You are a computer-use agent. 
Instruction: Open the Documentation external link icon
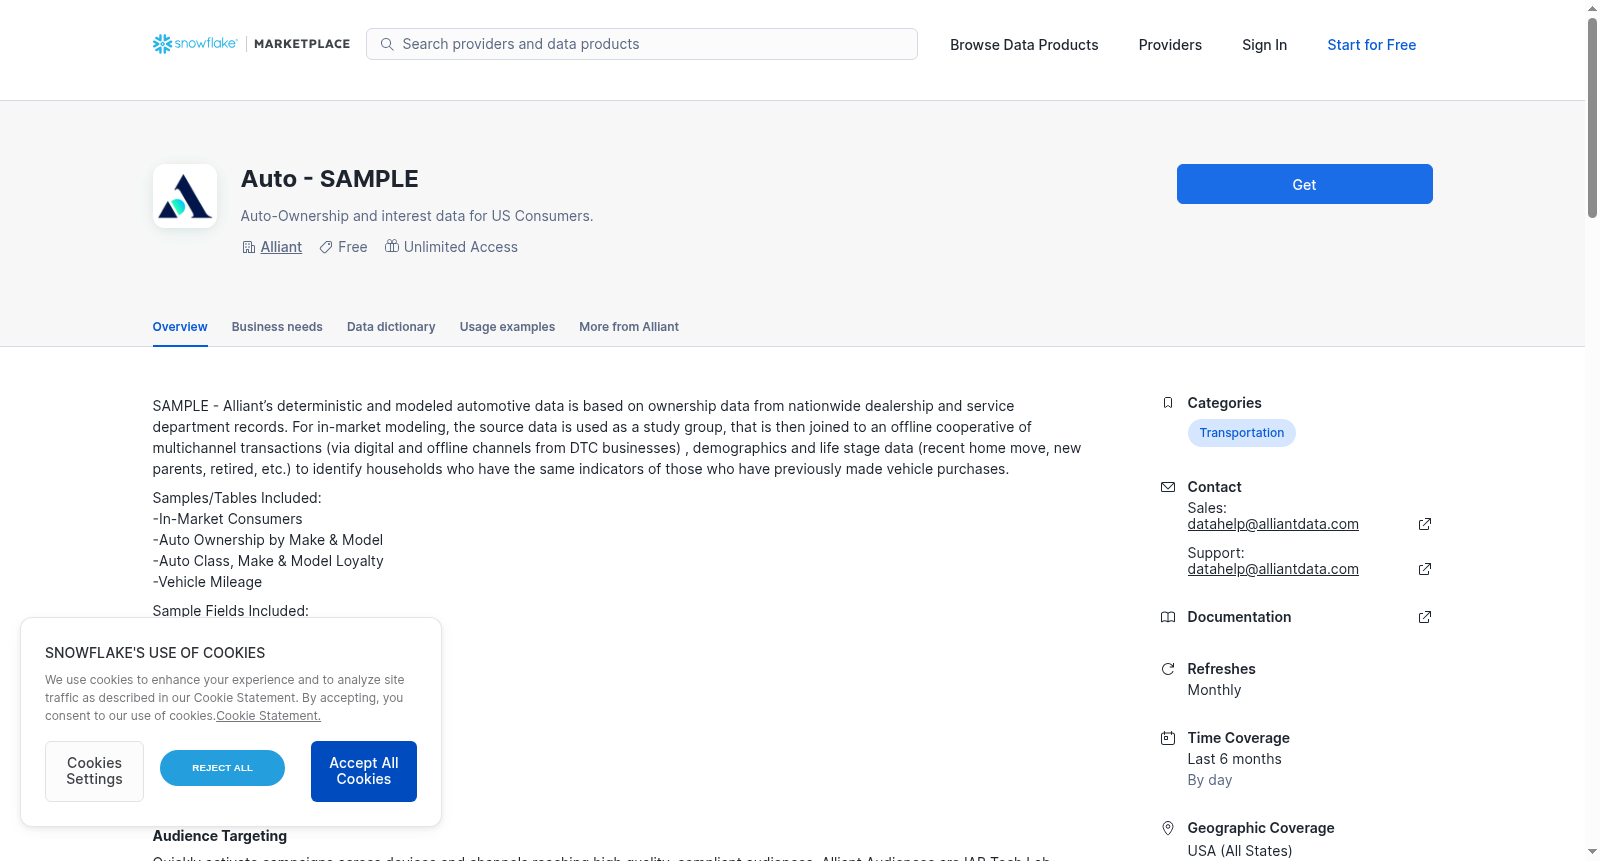1425,617
